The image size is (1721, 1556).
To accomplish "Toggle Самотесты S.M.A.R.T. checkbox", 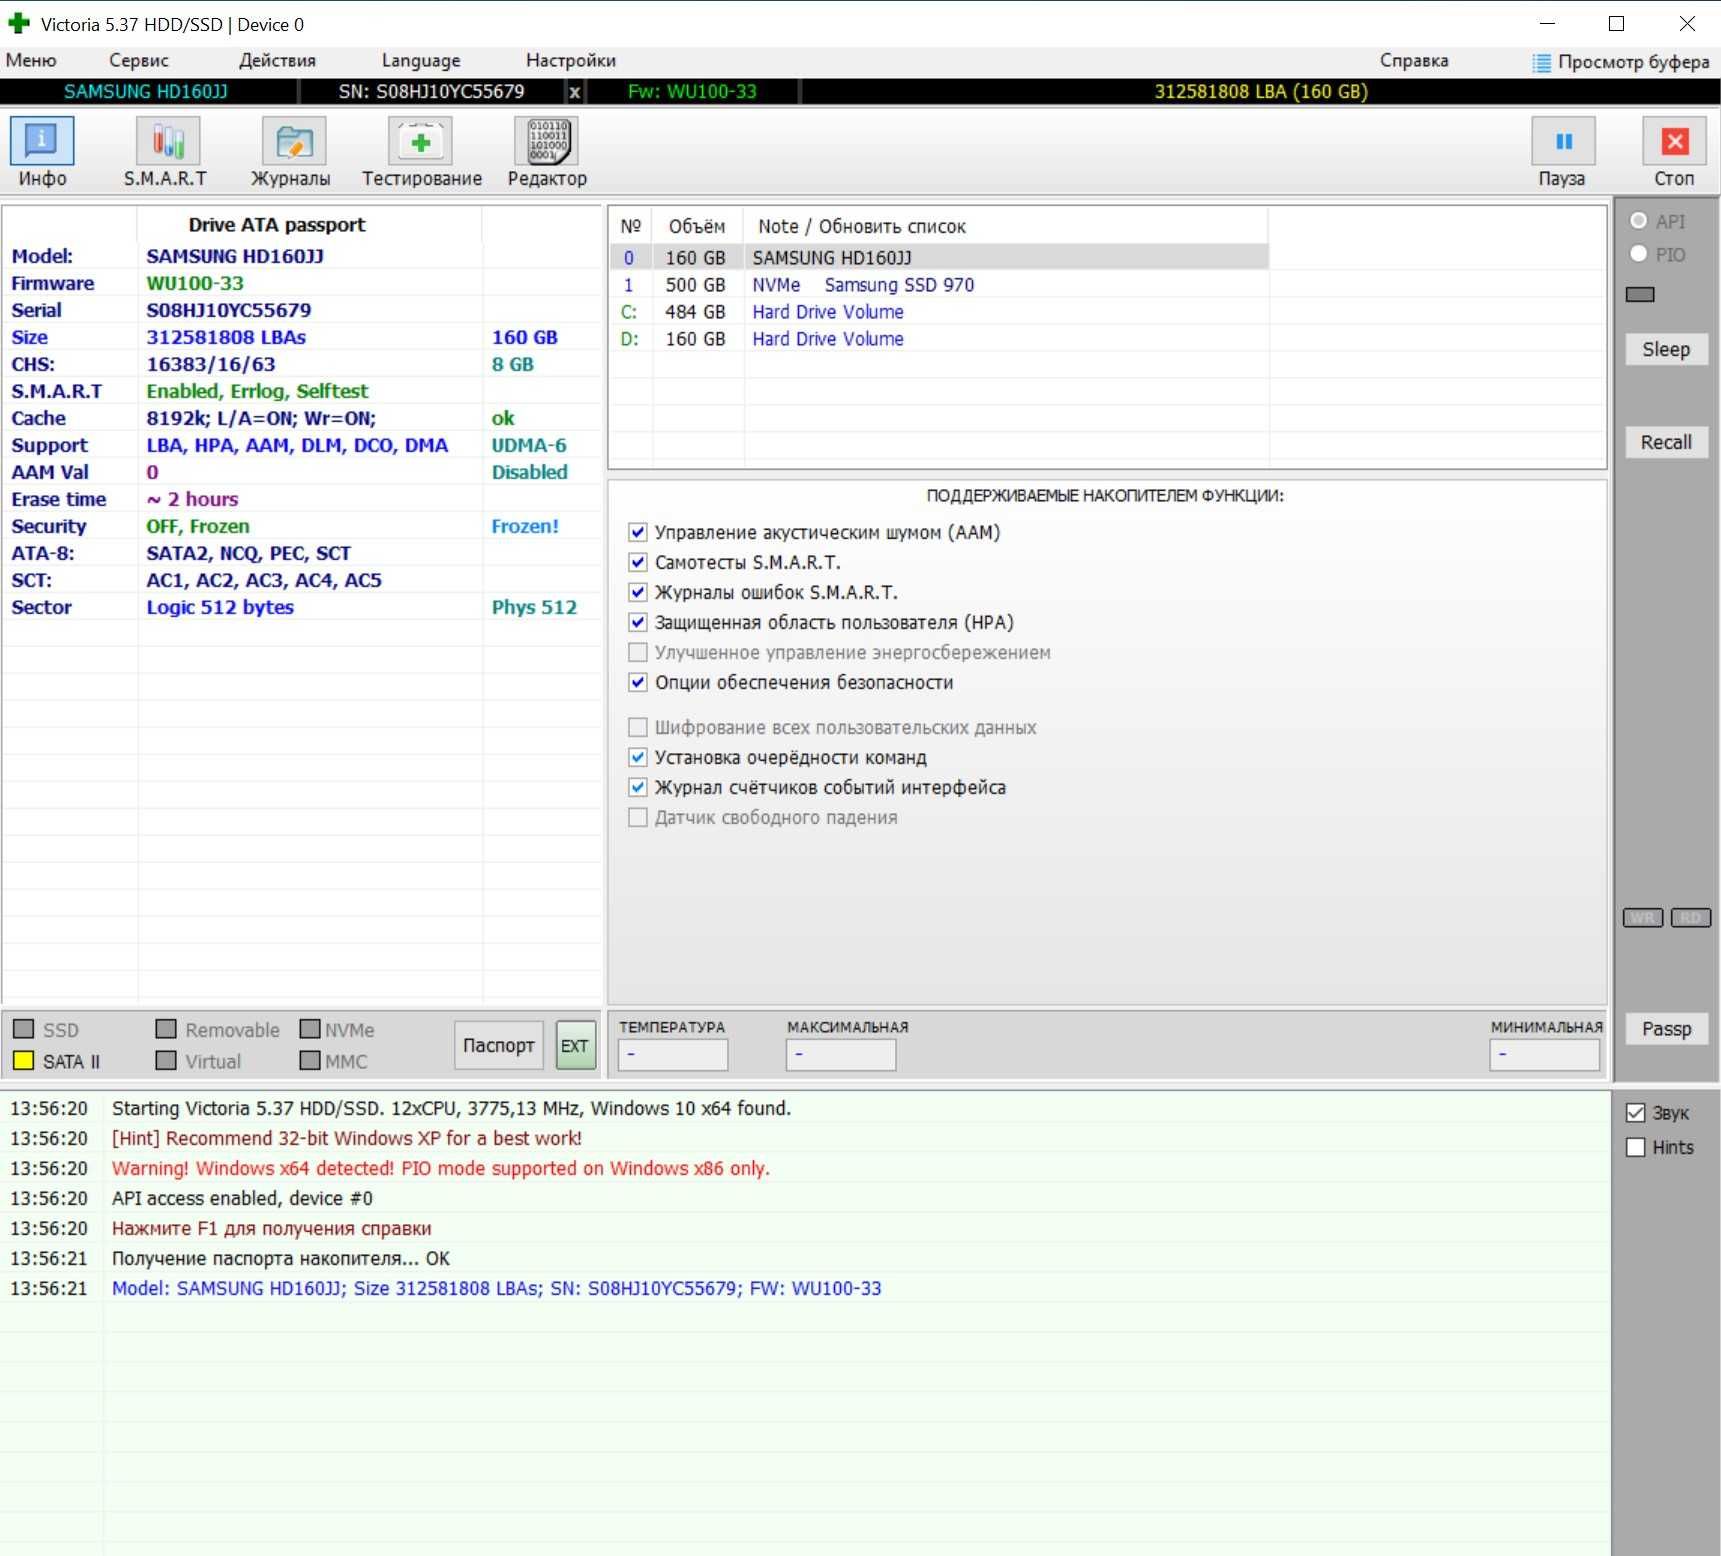I will click(x=637, y=562).
